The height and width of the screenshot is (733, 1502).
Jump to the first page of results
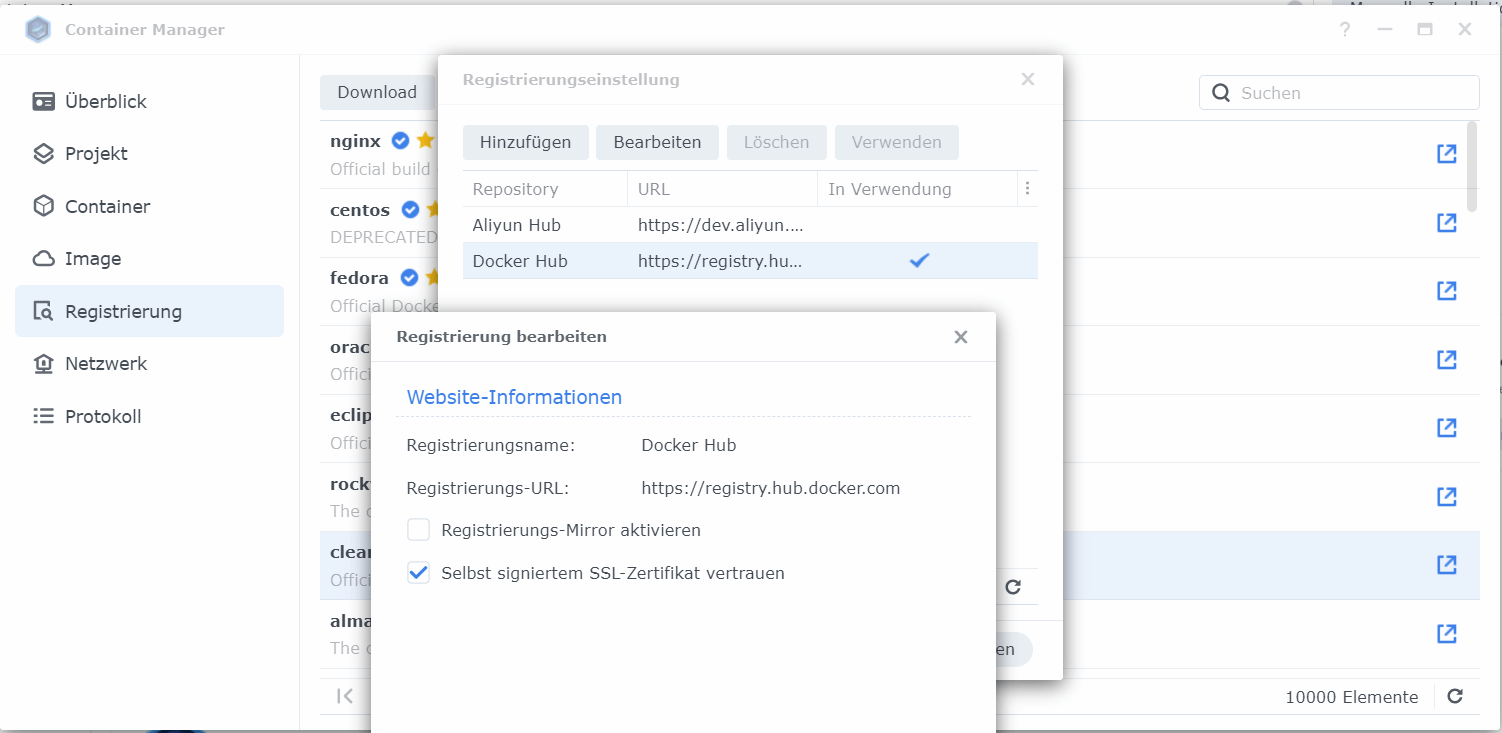point(345,696)
